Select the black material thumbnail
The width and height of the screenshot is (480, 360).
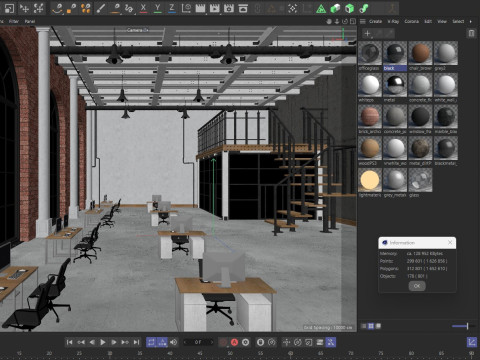(x=395, y=53)
